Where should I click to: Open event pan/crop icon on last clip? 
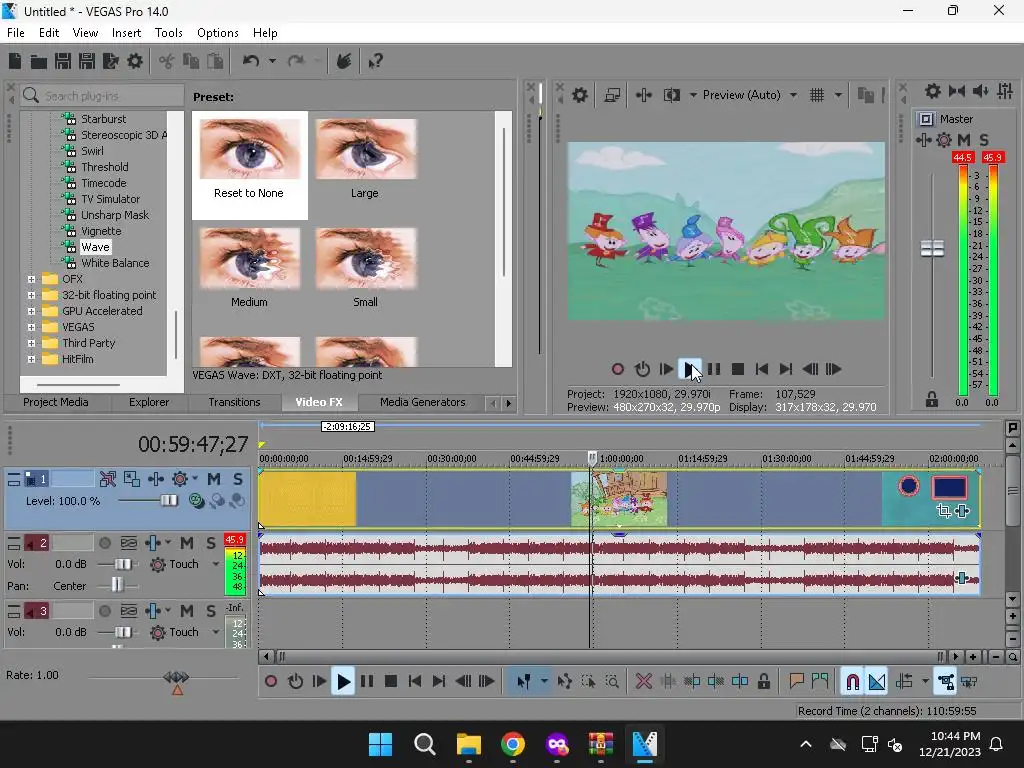tap(943, 511)
